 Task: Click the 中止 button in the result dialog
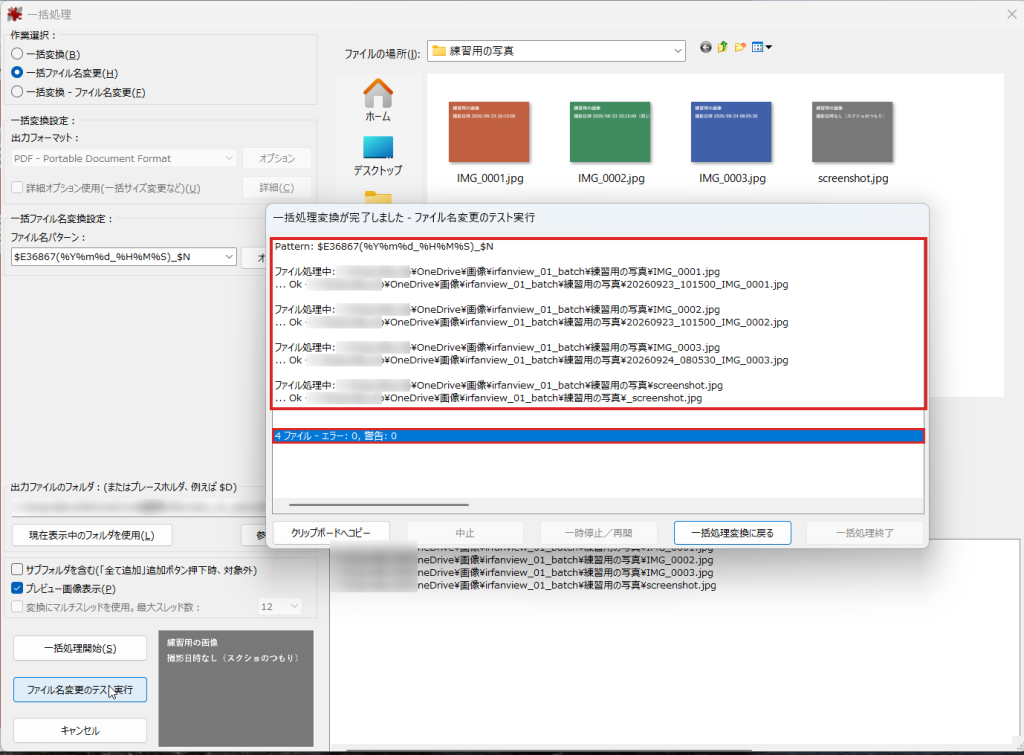[465, 533]
